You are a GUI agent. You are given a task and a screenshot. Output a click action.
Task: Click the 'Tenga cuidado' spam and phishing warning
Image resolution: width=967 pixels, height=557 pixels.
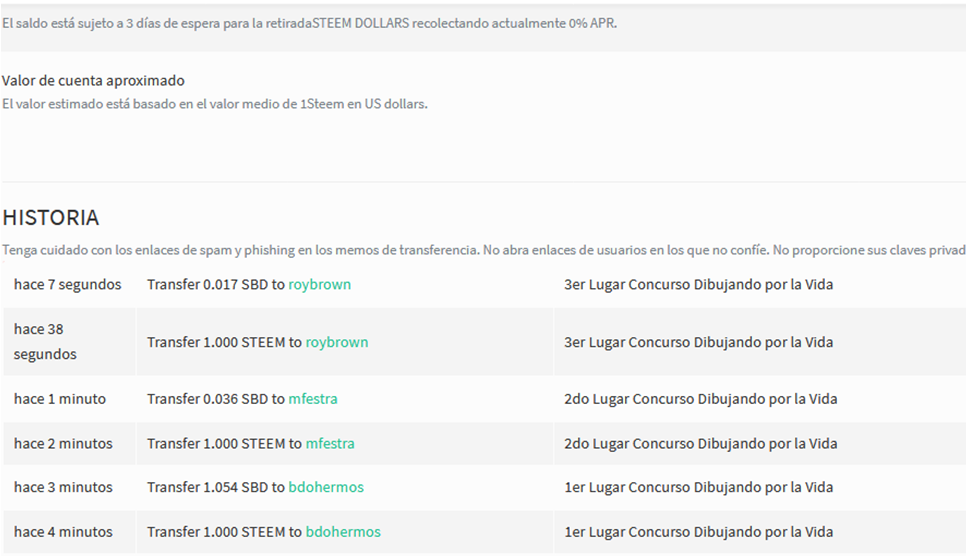point(484,250)
